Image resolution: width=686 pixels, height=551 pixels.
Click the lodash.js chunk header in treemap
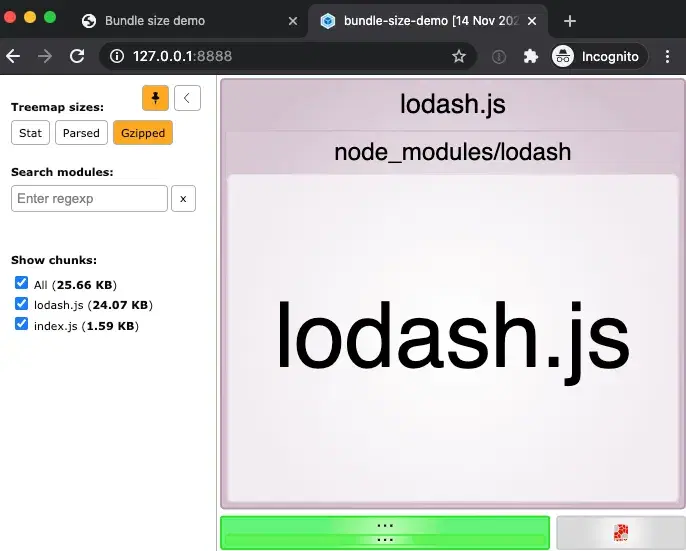(453, 104)
